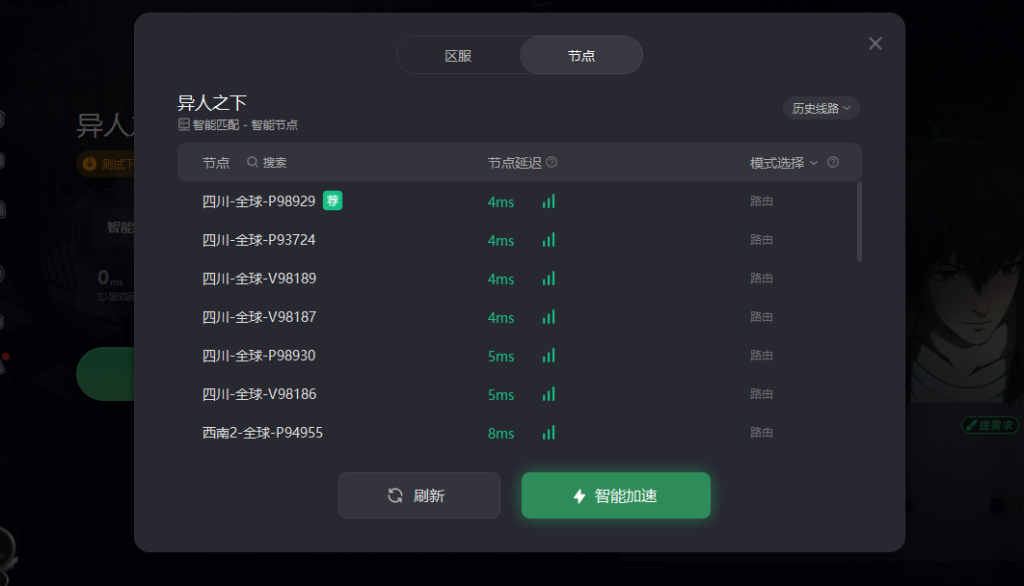Click the search magnifier icon

[252, 162]
